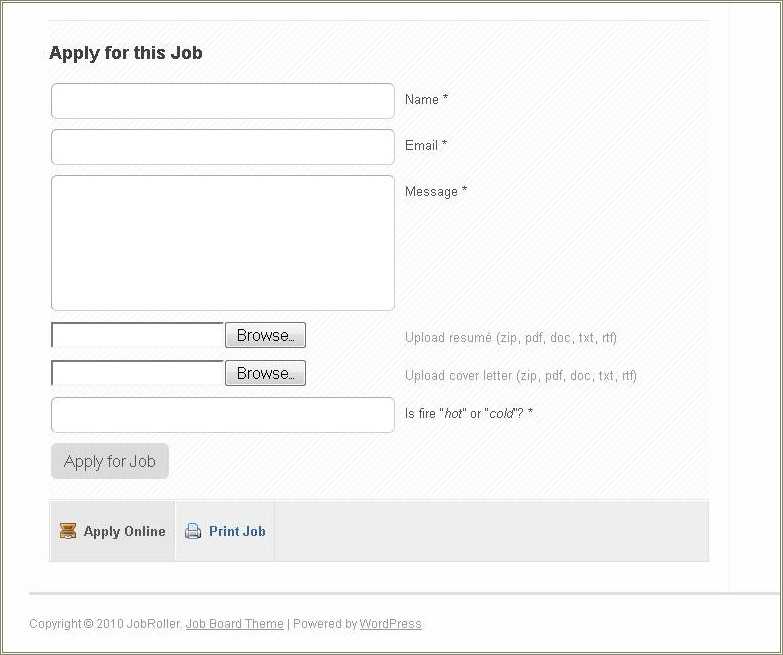The height and width of the screenshot is (655, 783).
Task: Click the resume file path field
Action: click(x=137, y=336)
